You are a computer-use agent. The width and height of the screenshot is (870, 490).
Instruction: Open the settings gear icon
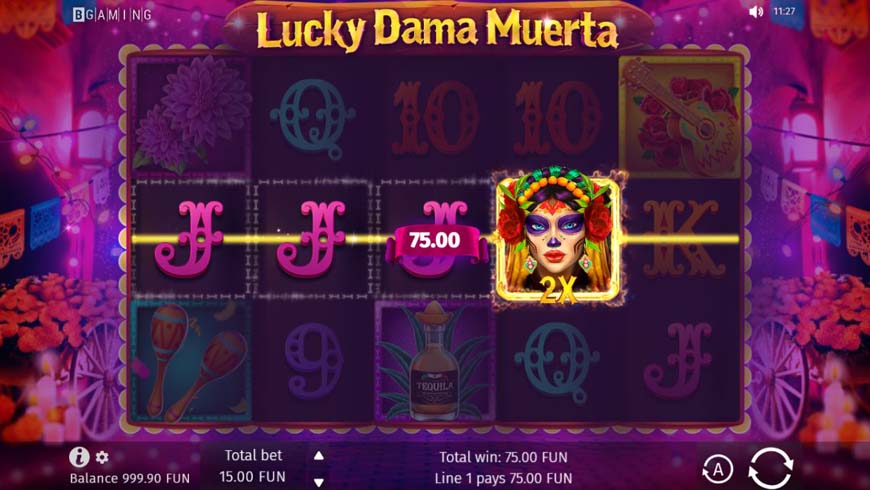(102, 457)
